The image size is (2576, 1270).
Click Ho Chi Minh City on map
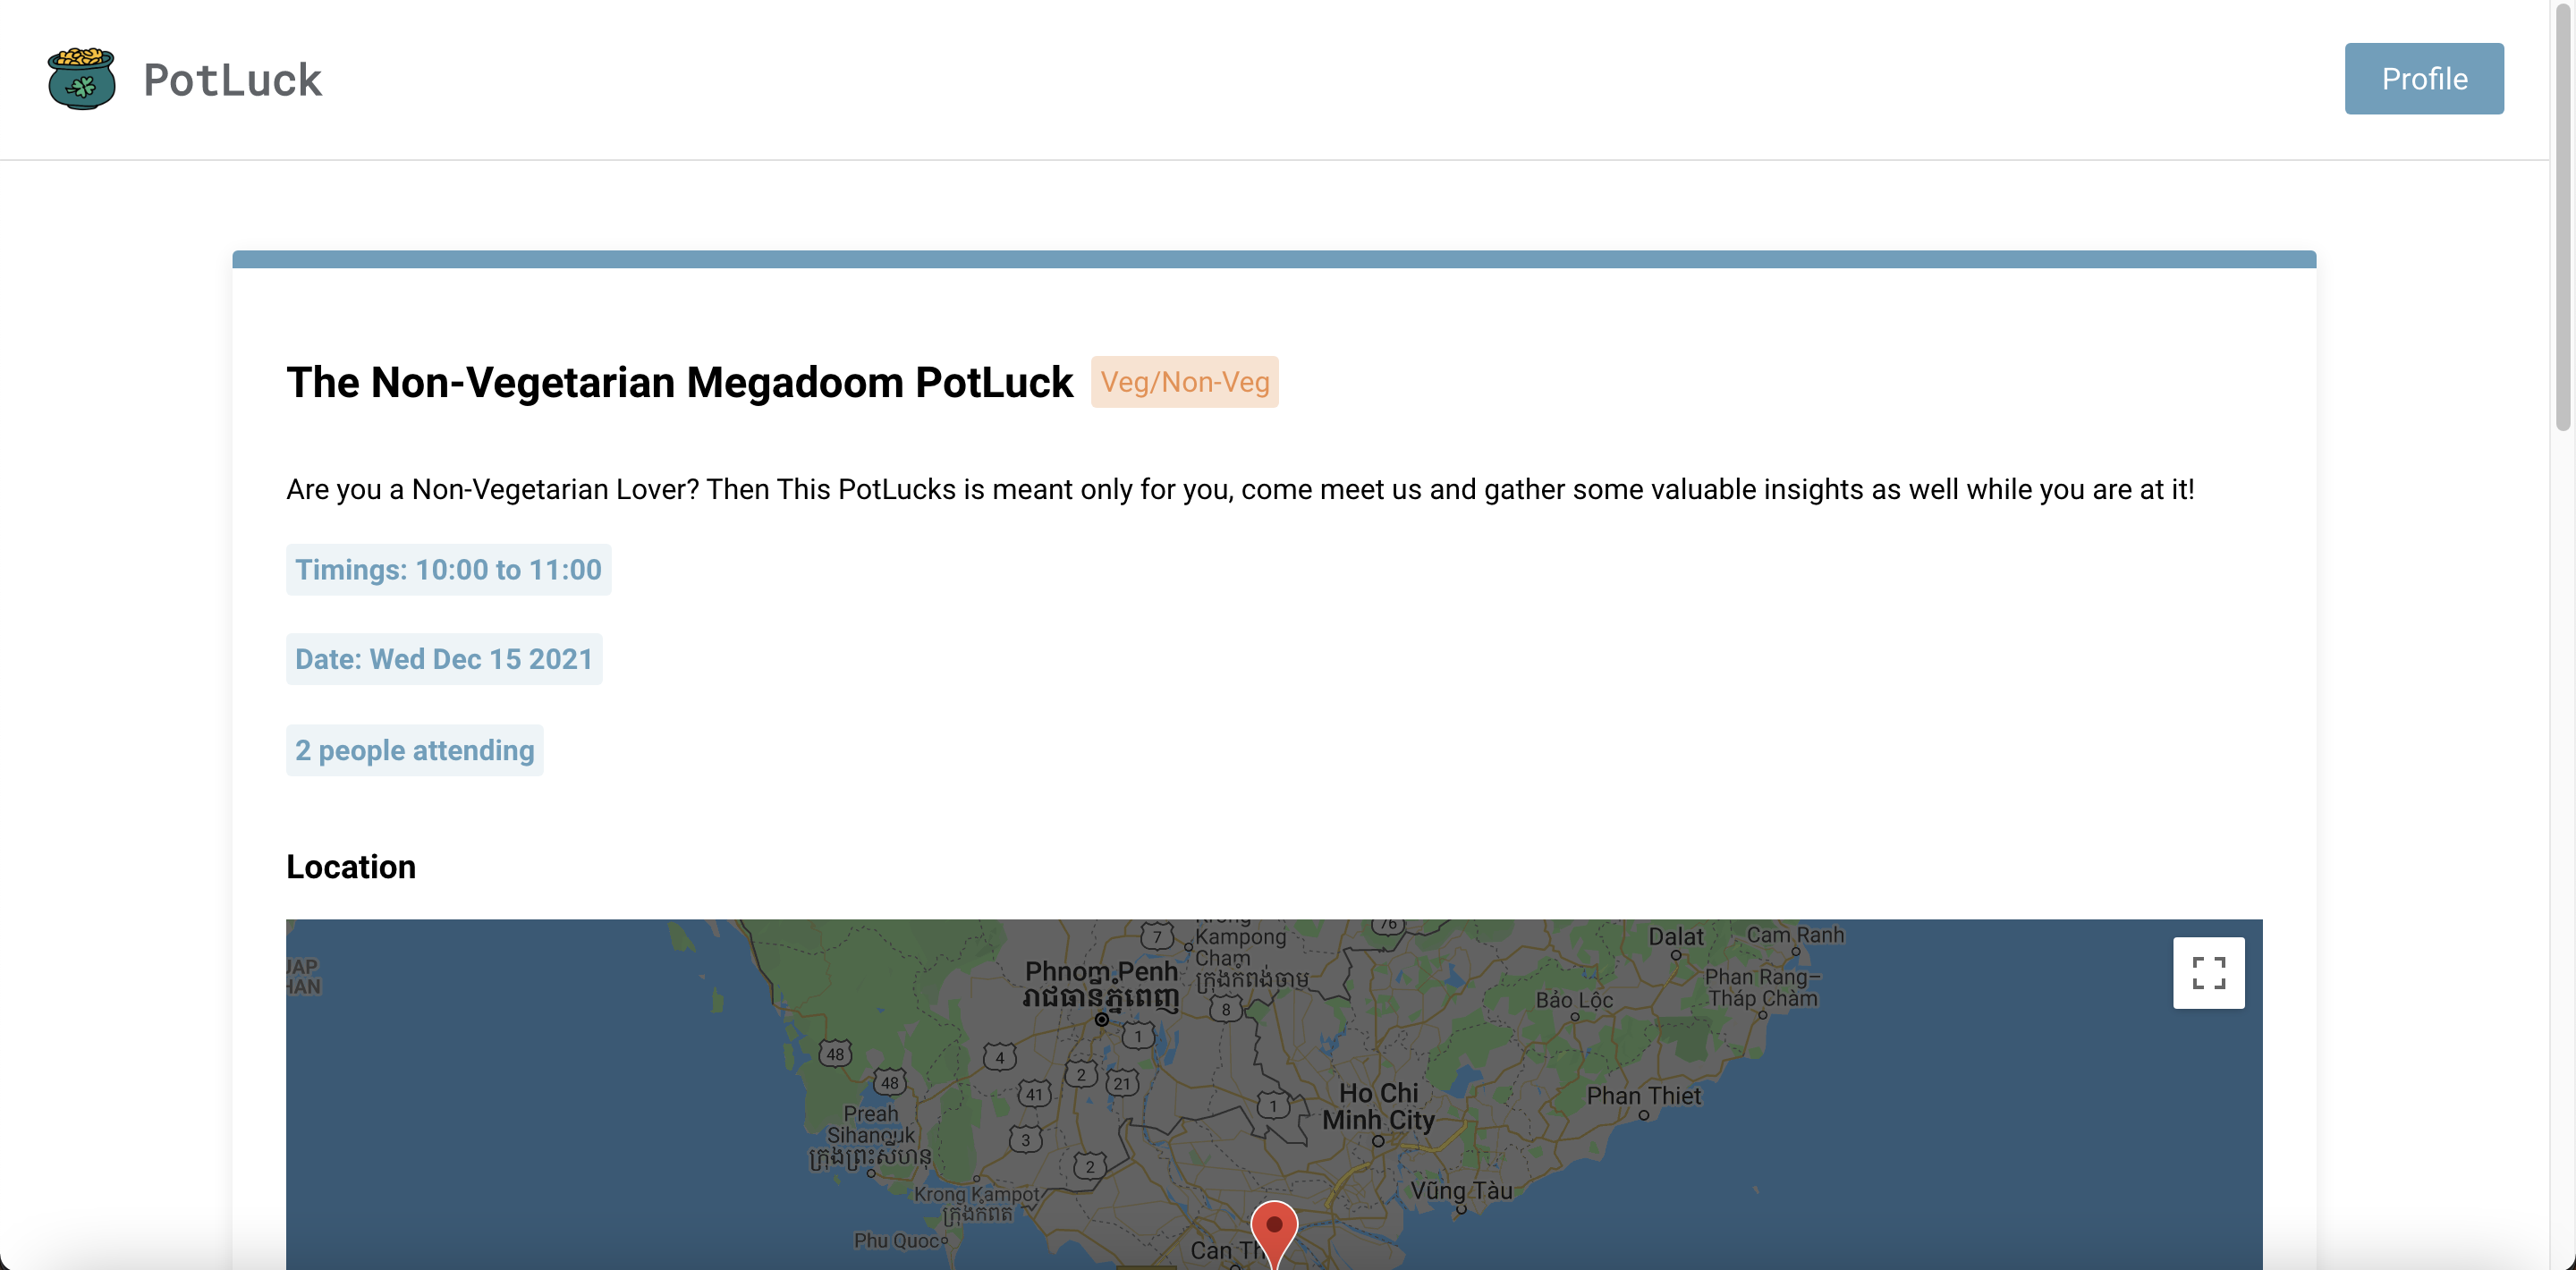pos(1377,1107)
